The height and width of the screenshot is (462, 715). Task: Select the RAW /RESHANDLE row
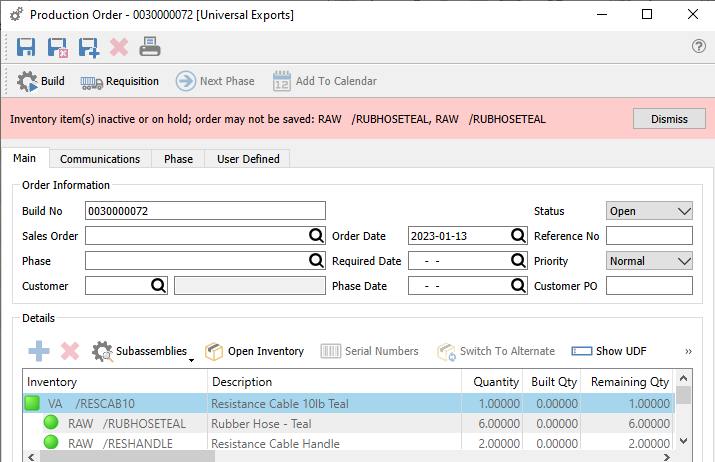click(x=348, y=443)
